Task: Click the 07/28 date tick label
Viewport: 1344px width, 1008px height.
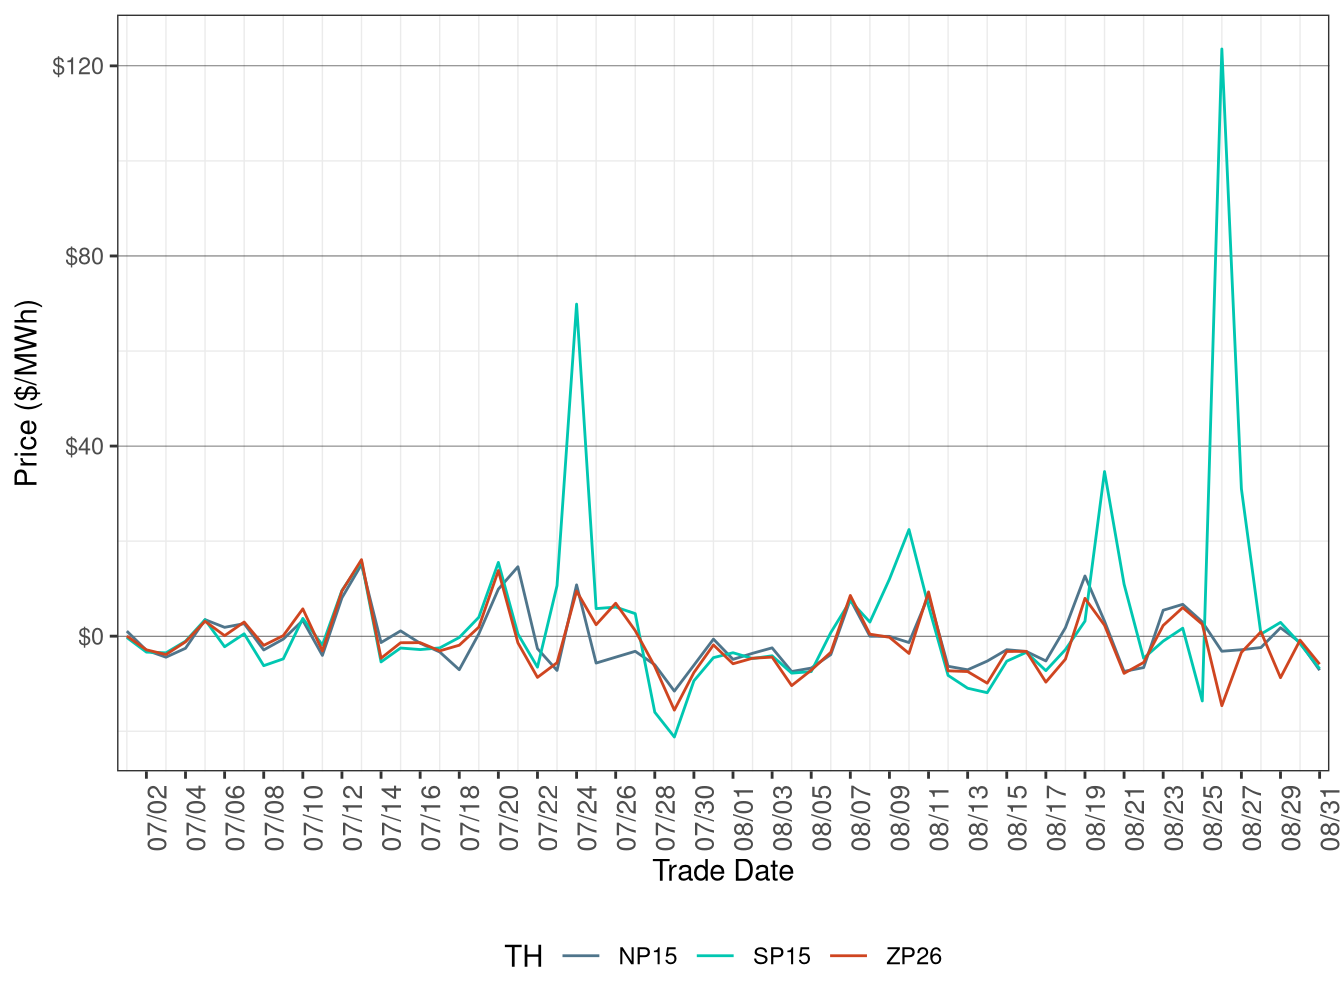Action: click(665, 817)
